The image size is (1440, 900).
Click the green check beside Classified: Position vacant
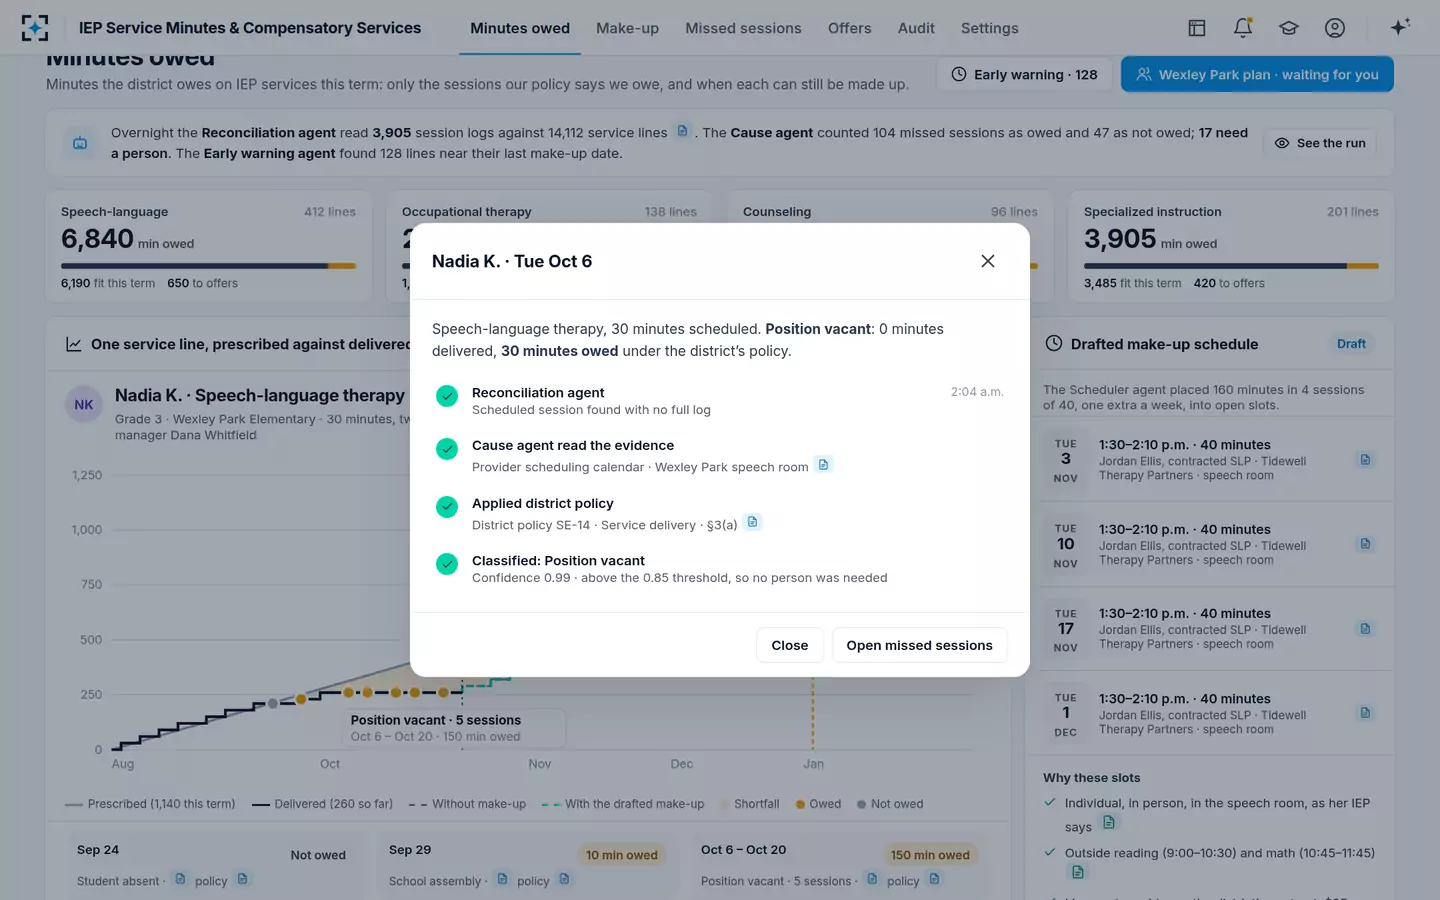[447, 564]
